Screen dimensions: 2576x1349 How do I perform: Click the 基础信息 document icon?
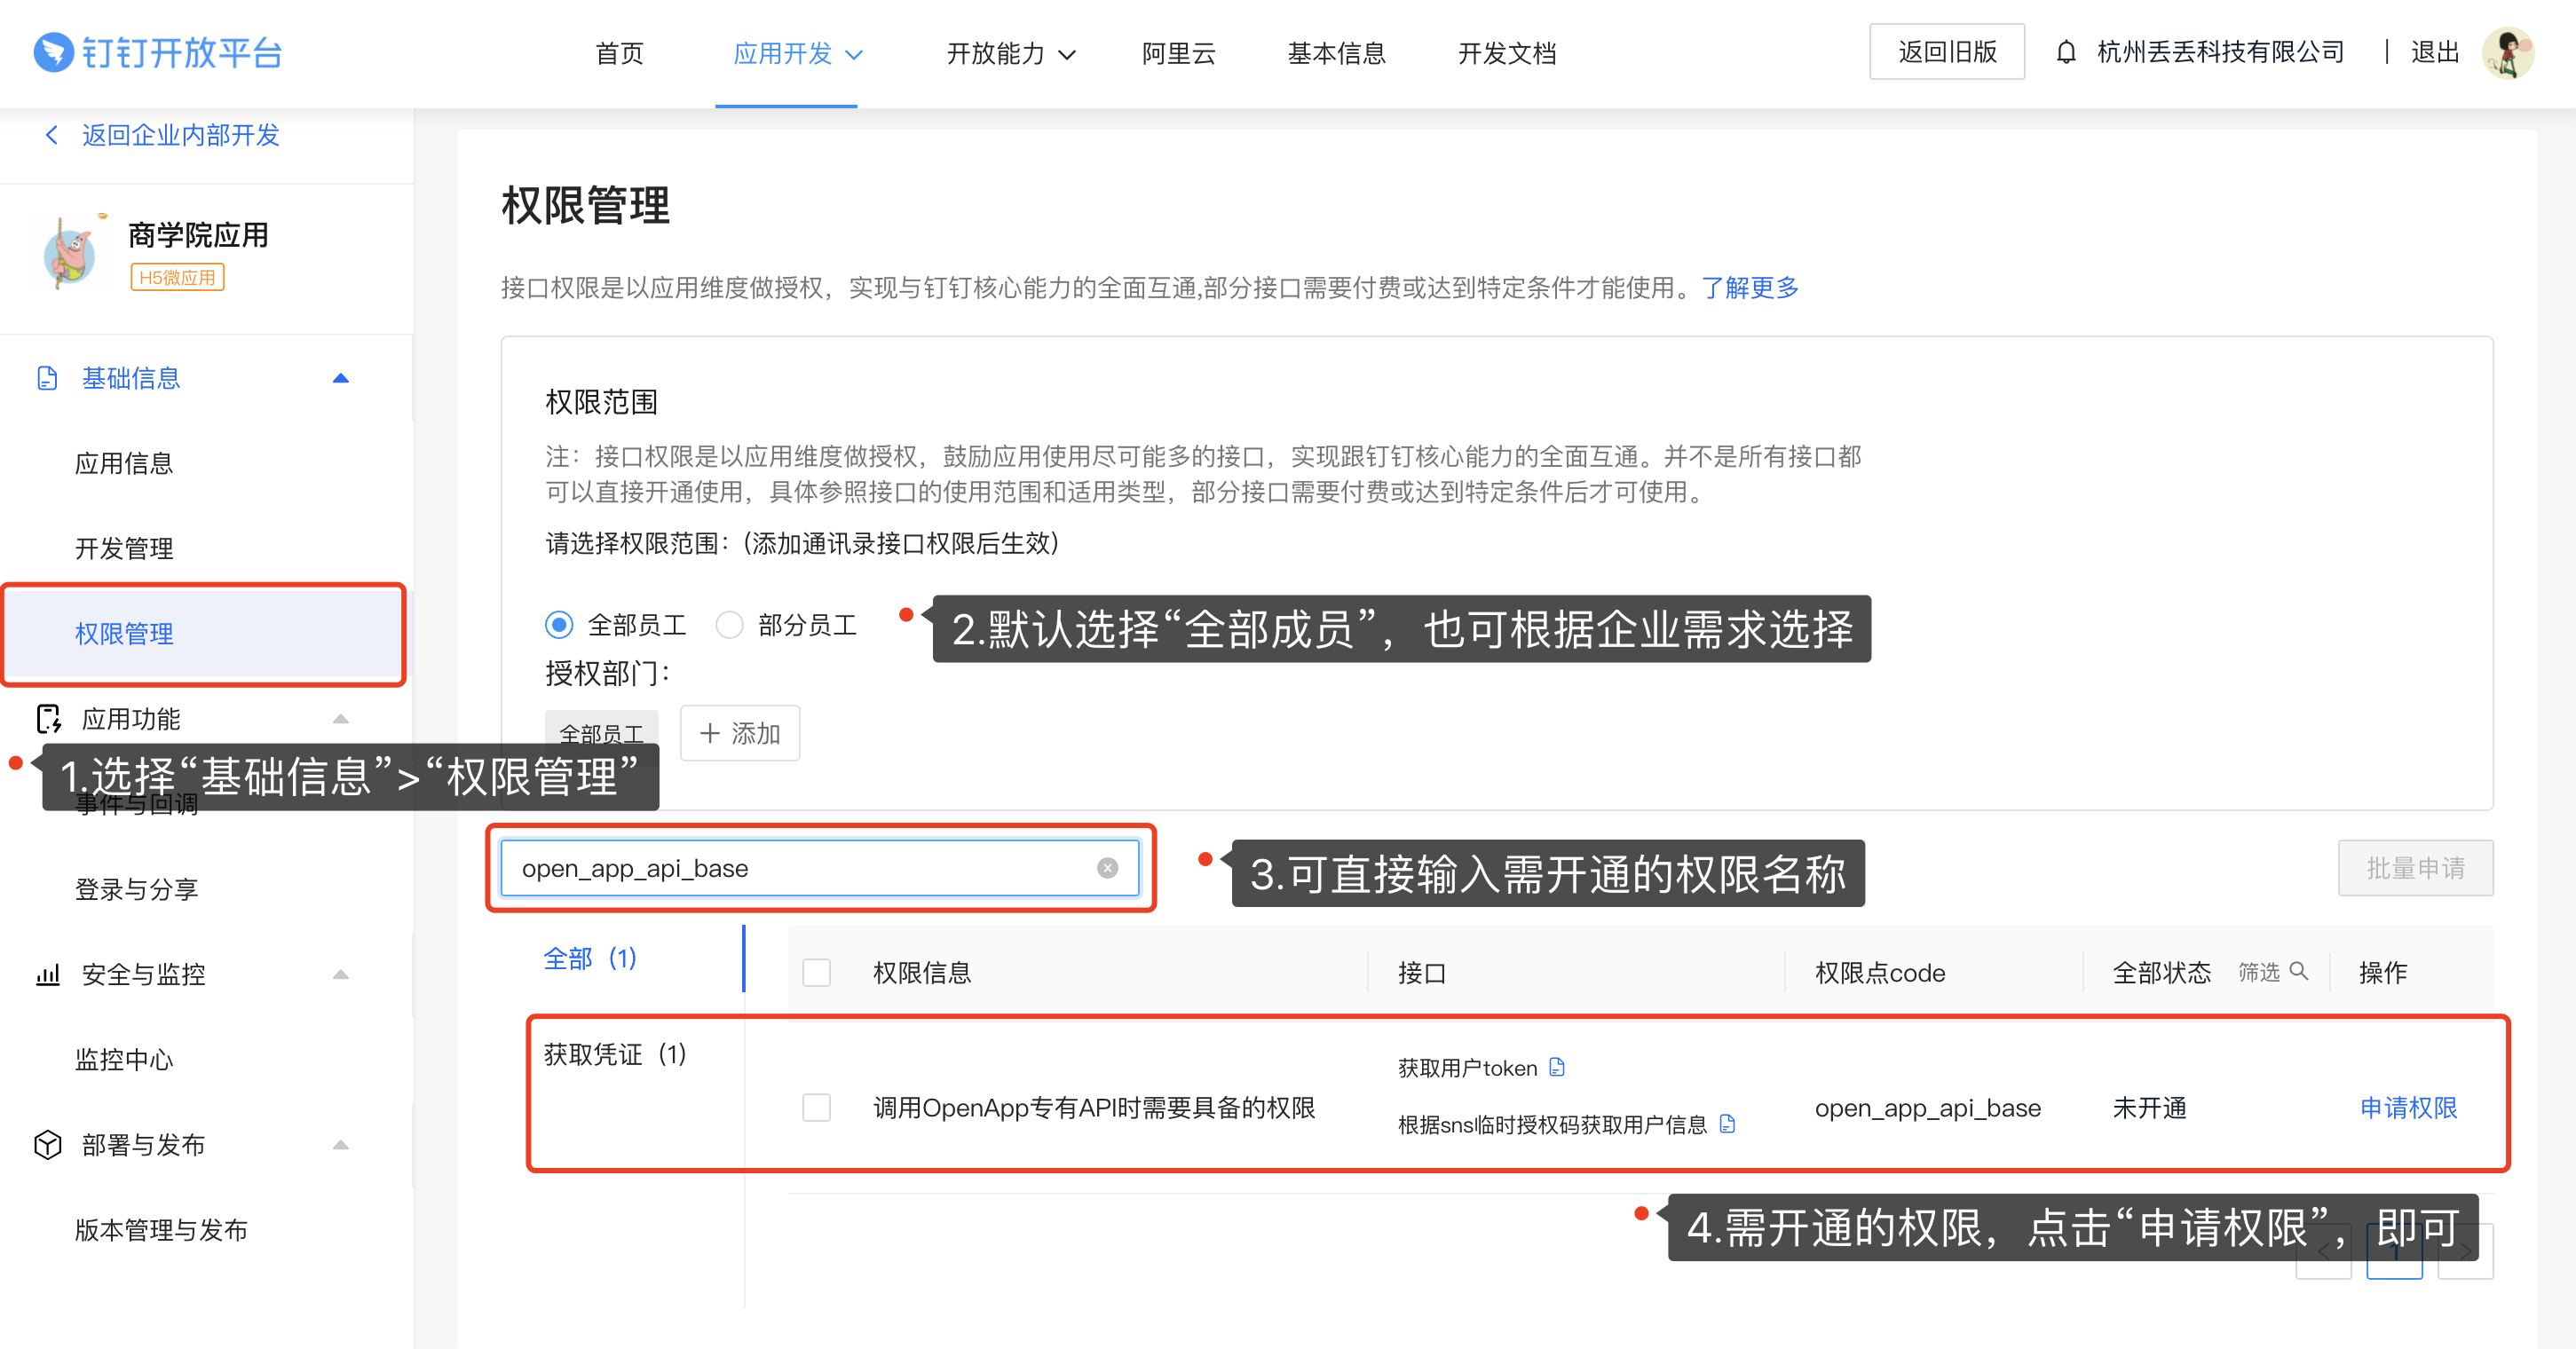(x=47, y=378)
